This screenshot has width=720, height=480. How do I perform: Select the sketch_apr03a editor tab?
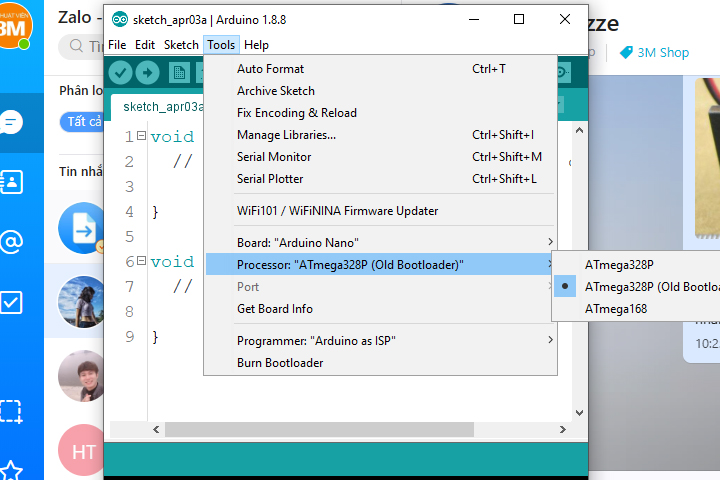(157, 107)
